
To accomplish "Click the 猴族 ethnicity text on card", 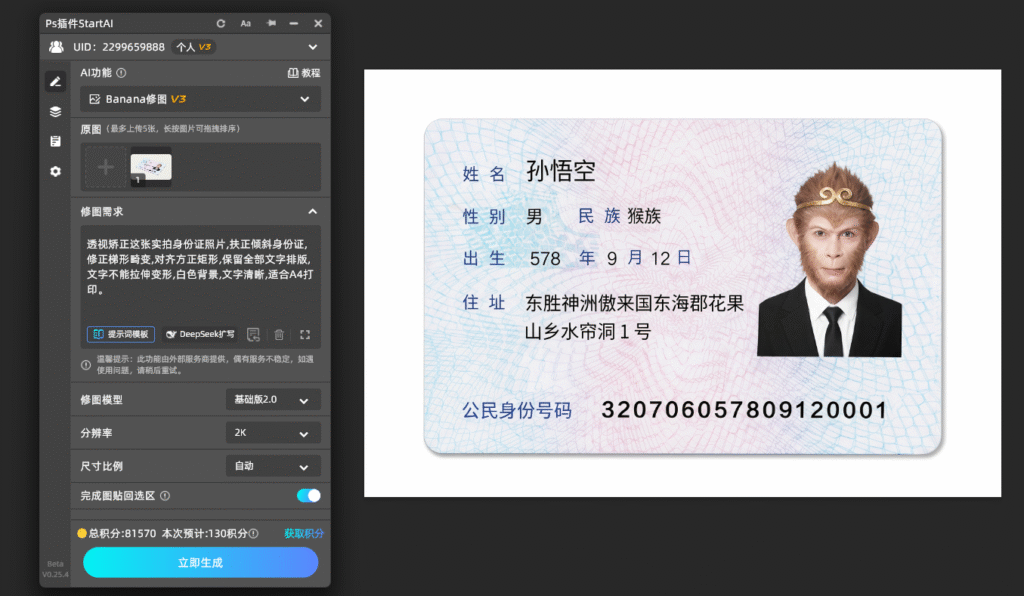I will click(645, 216).
